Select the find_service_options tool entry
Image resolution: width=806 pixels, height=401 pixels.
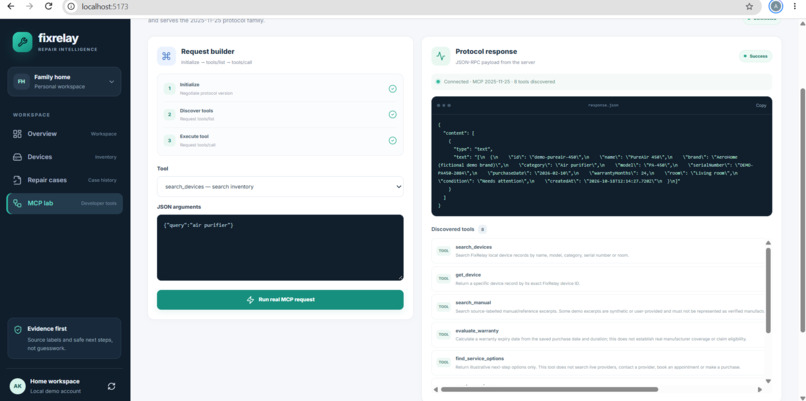click(598, 362)
